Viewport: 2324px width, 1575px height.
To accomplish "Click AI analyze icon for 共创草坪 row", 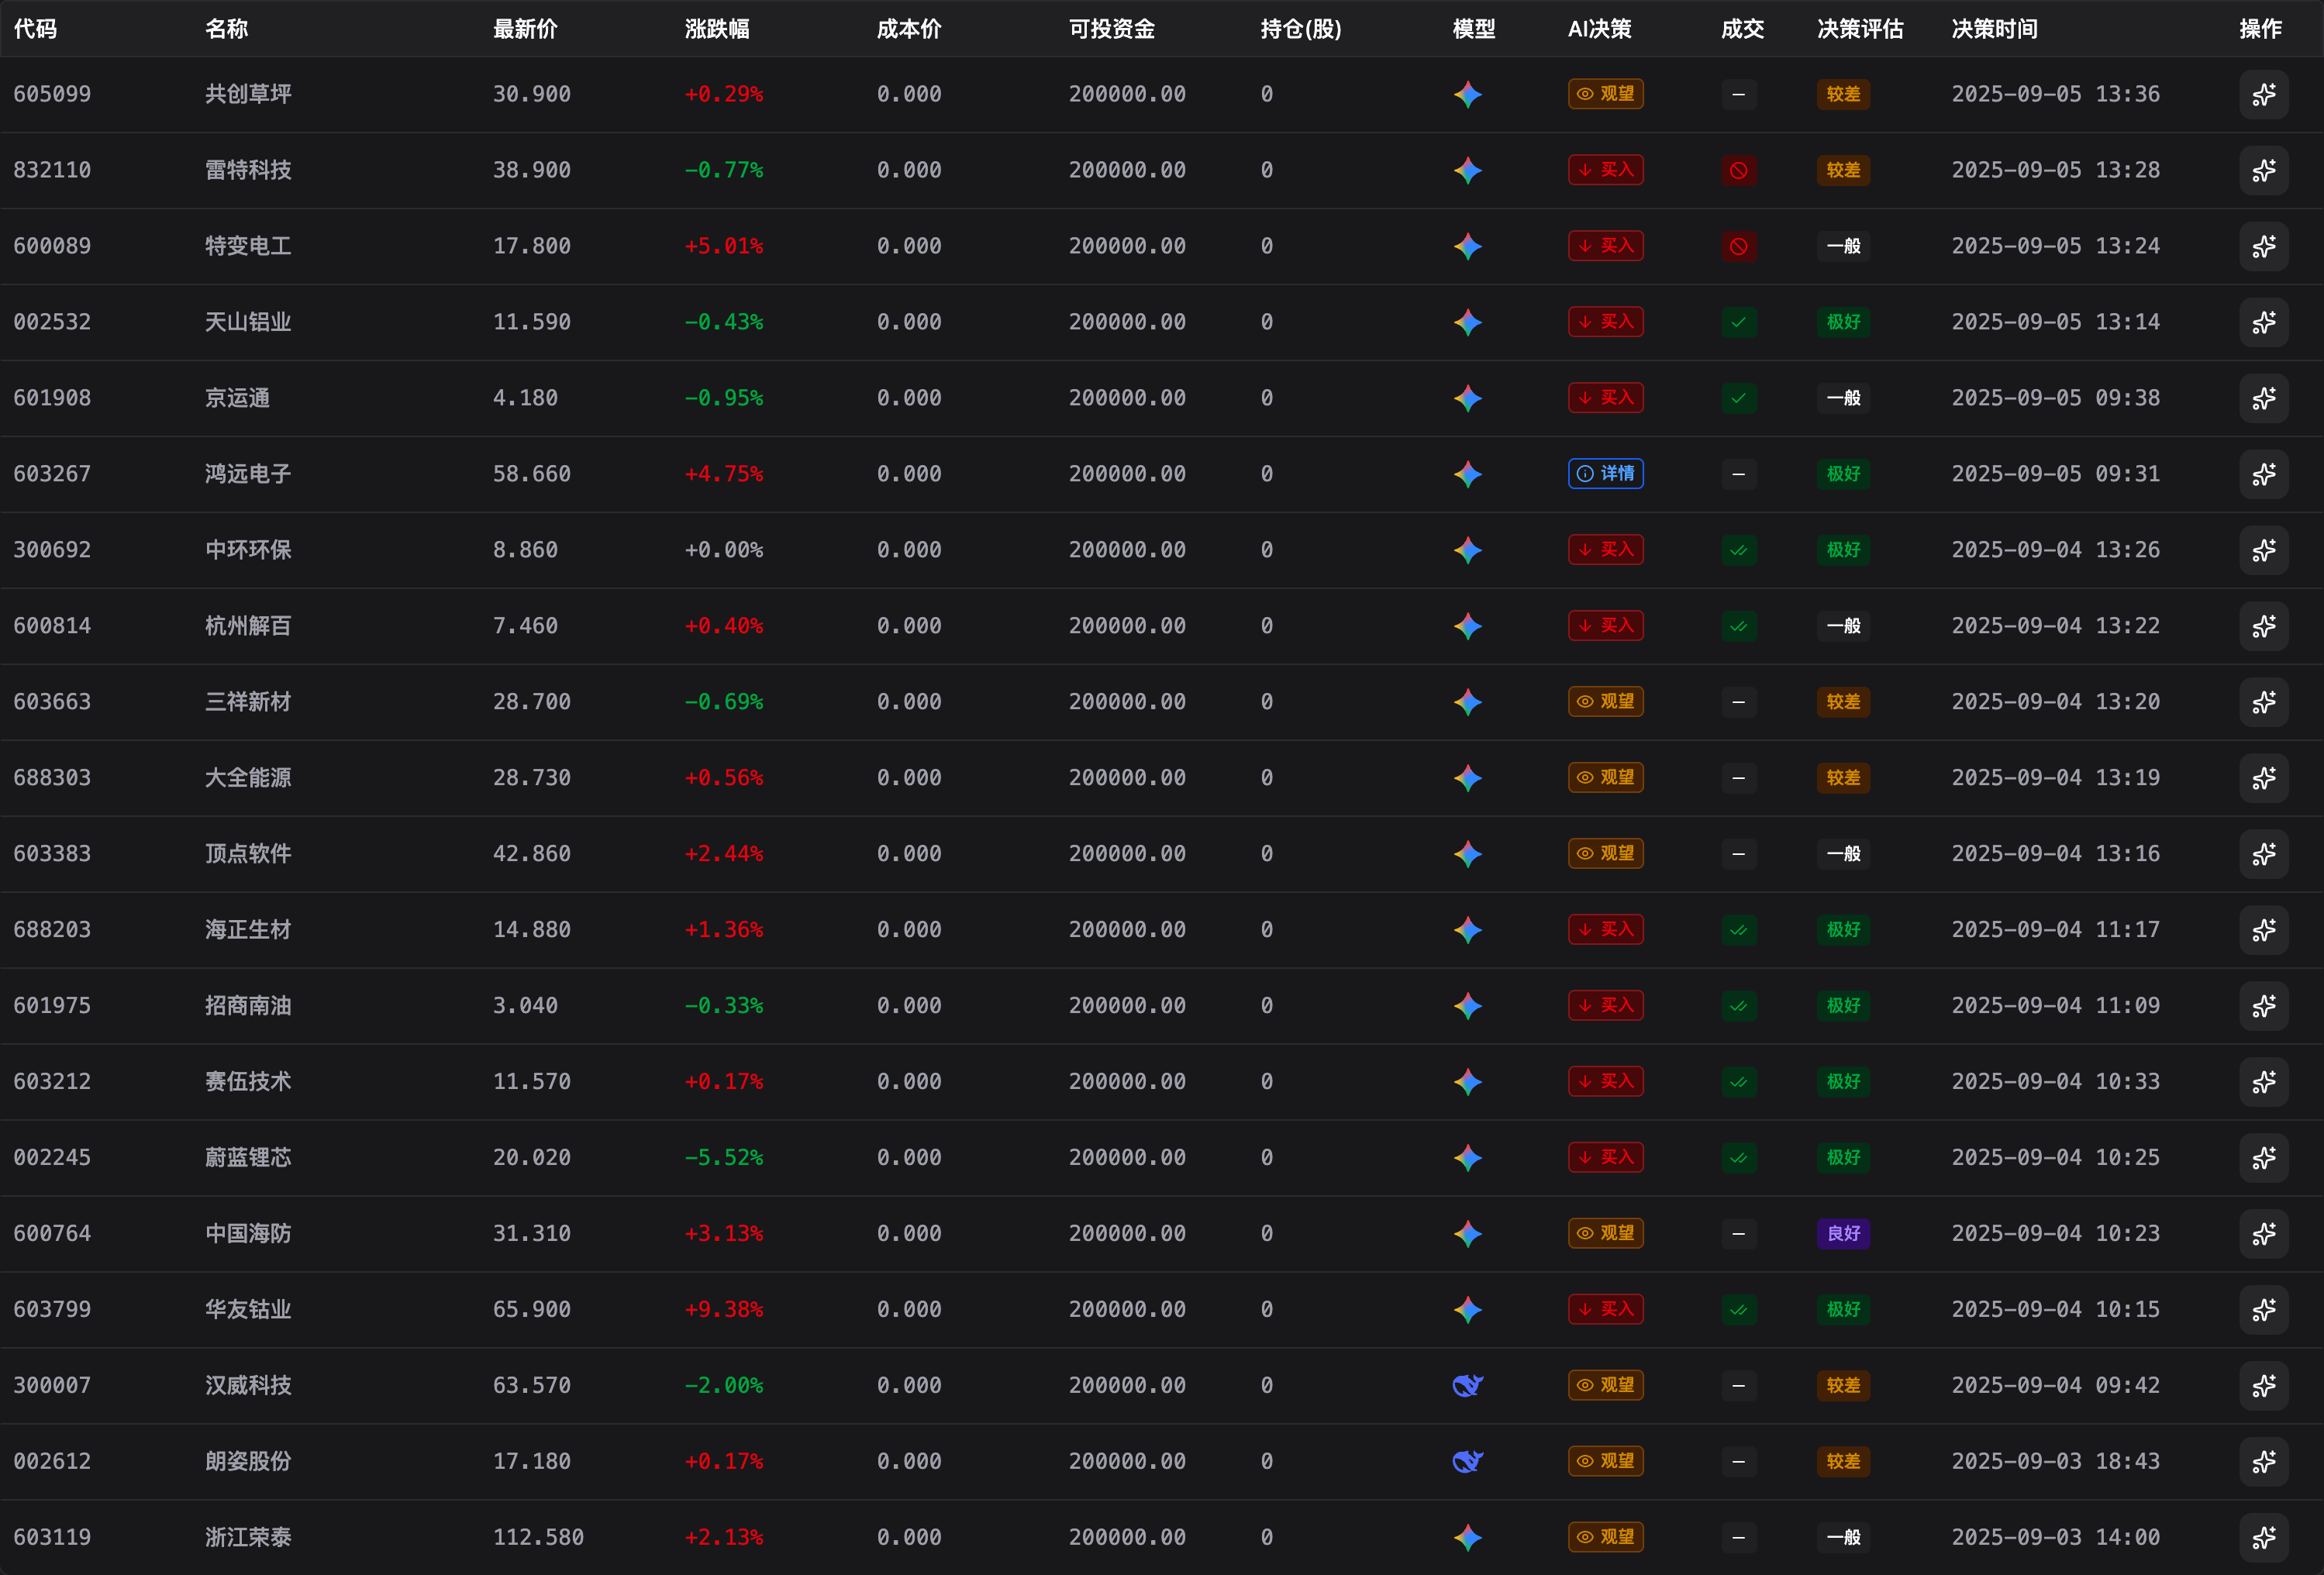I will [2263, 94].
